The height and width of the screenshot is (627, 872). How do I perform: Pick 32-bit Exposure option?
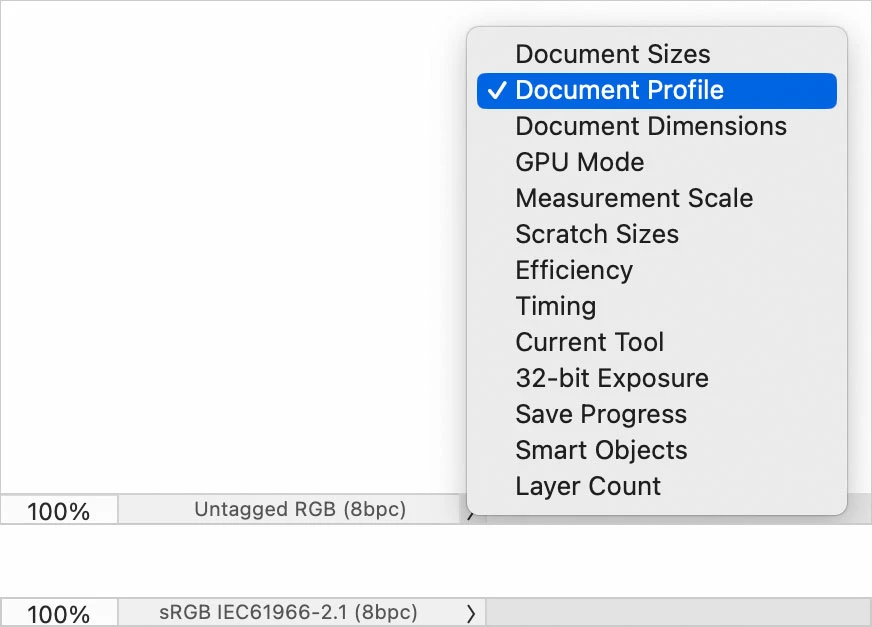tap(611, 378)
